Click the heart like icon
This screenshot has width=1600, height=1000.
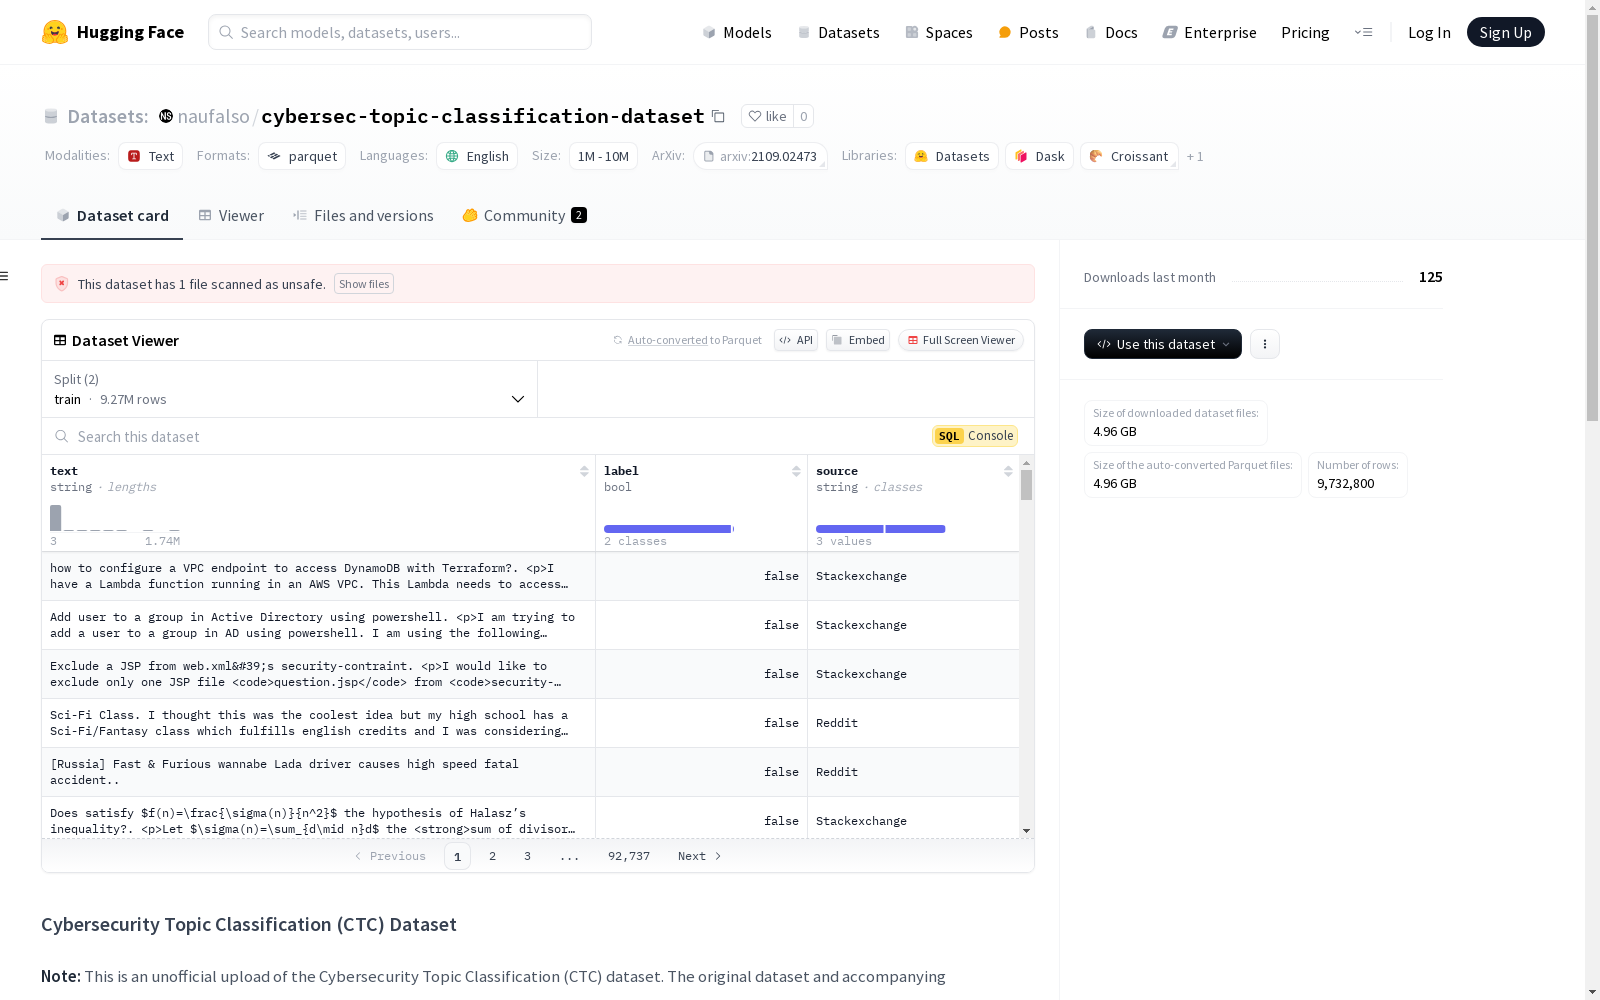click(755, 116)
